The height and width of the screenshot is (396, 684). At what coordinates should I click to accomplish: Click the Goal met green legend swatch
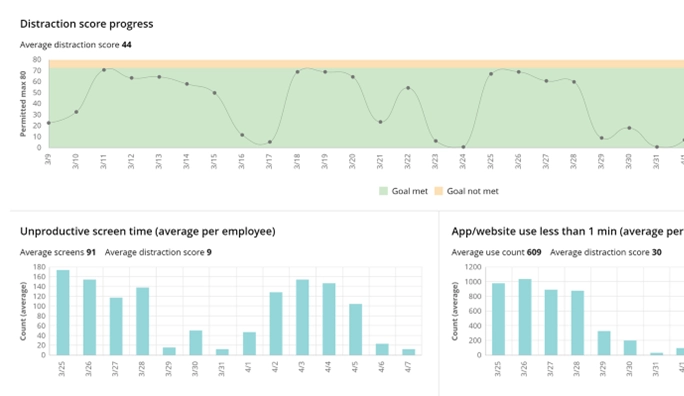[x=383, y=191]
